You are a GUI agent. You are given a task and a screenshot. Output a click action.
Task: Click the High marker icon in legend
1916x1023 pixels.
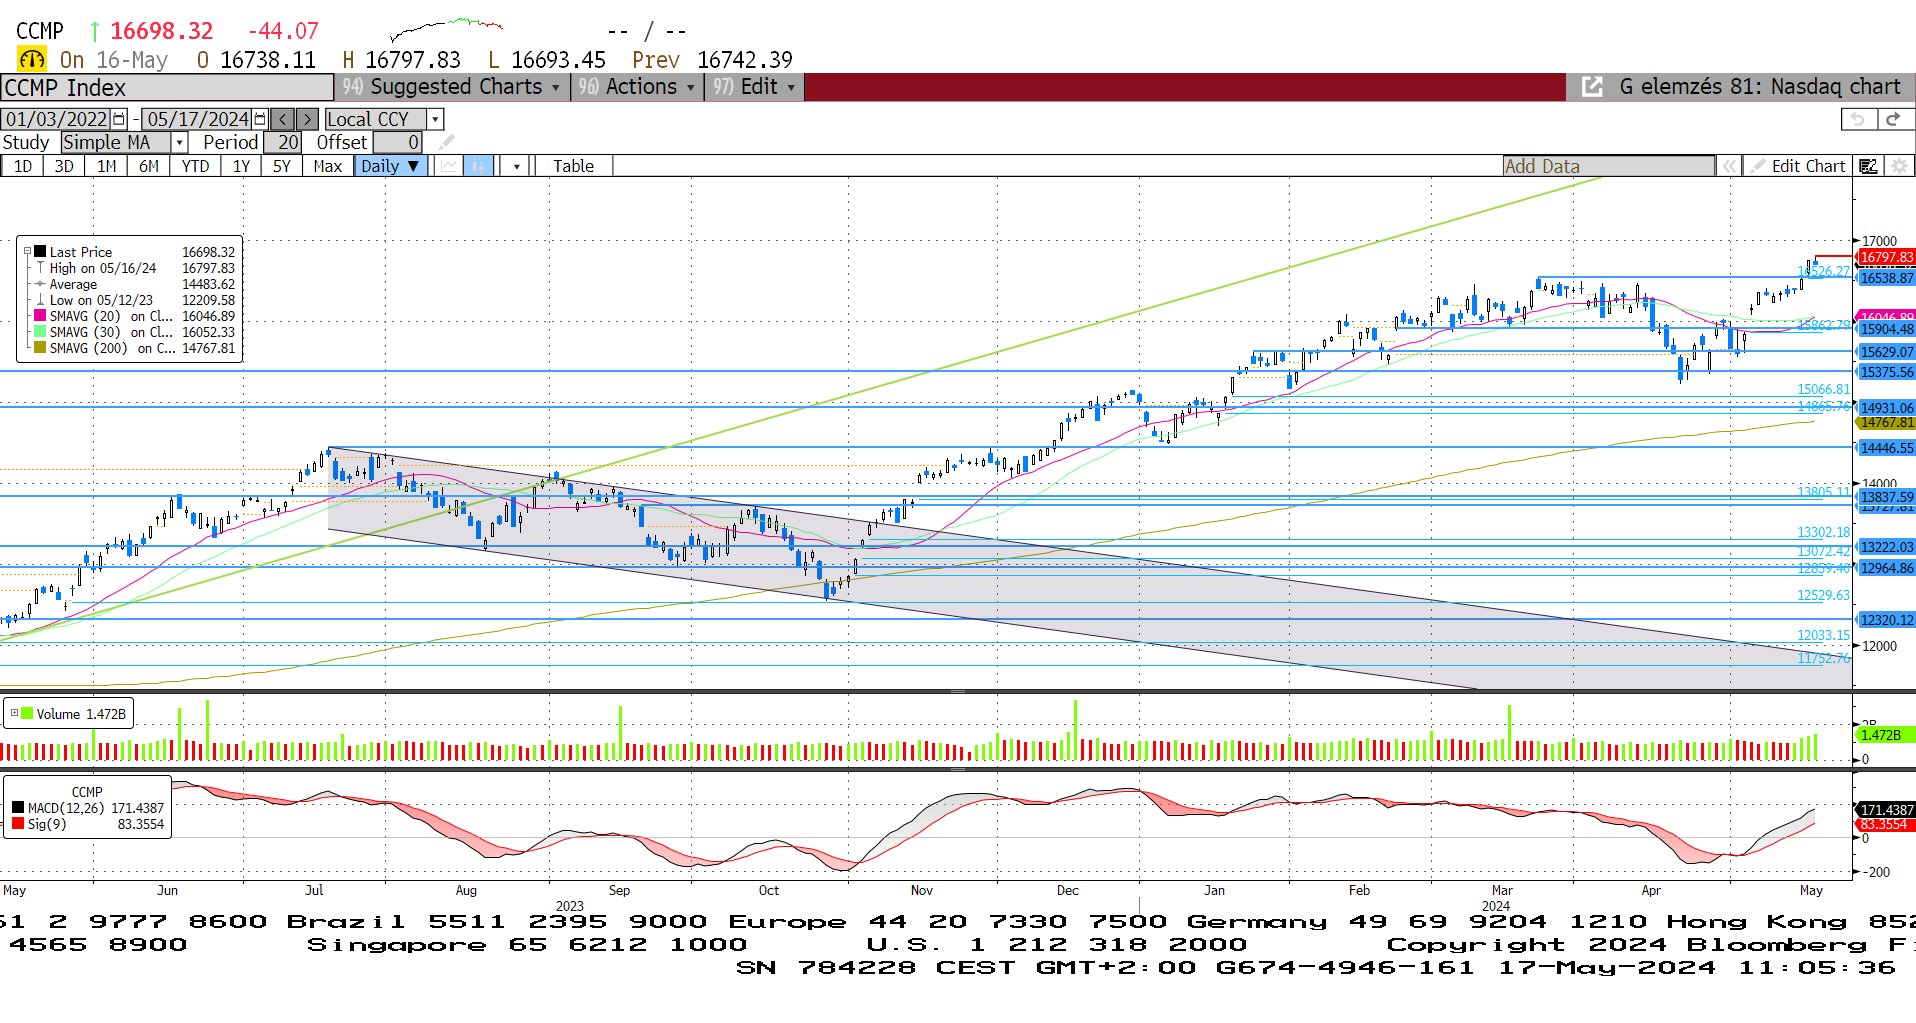point(40,268)
